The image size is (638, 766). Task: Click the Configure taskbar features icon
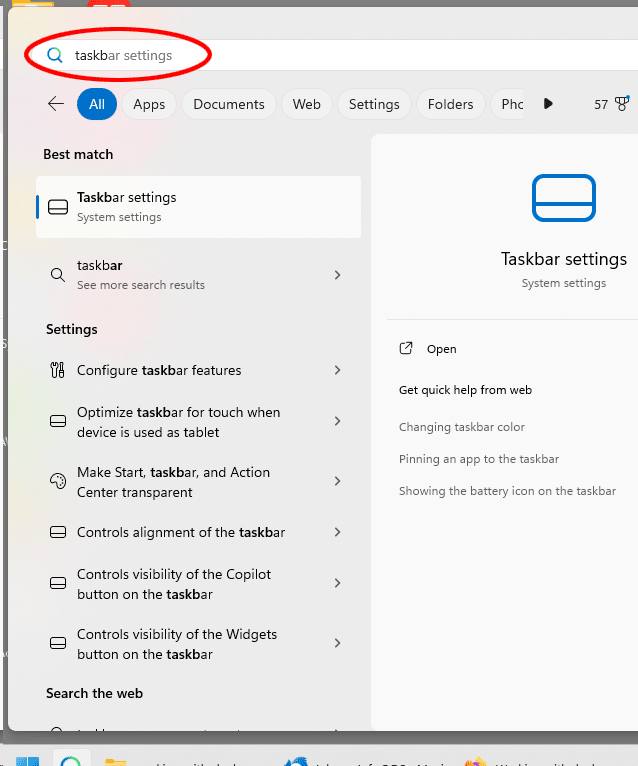click(58, 370)
